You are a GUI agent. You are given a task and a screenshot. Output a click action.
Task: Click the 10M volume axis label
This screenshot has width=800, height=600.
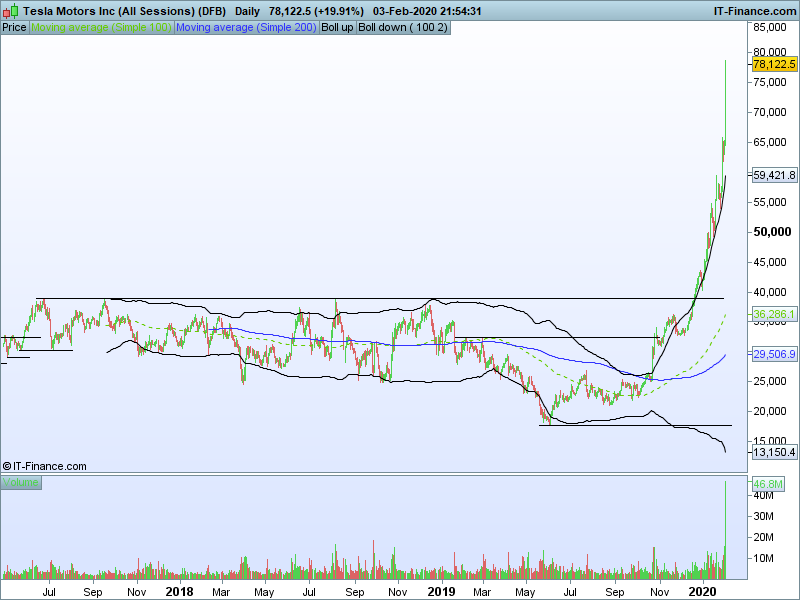point(763,558)
